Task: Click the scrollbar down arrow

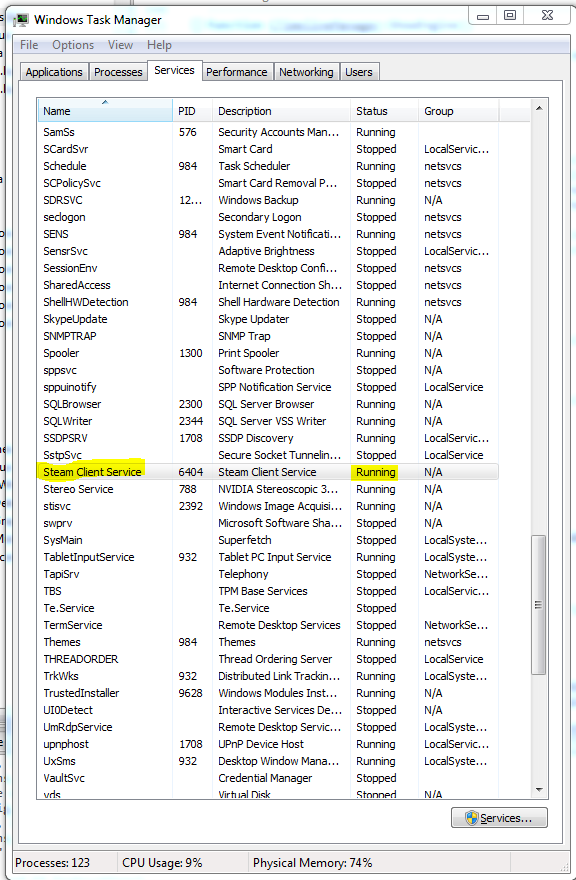Action: (539, 790)
